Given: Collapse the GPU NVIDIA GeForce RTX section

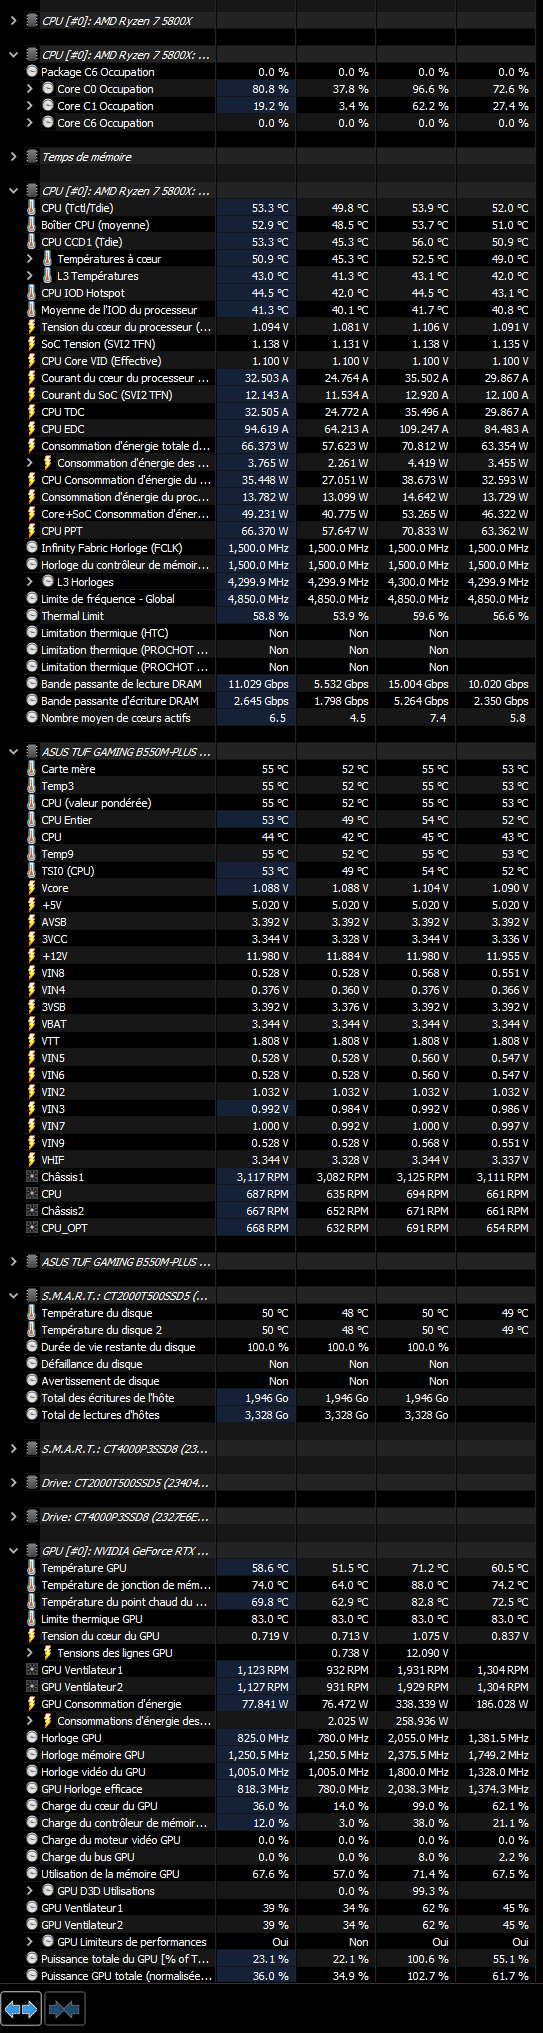Looking at the screenshot, I should coord(13,1551).
